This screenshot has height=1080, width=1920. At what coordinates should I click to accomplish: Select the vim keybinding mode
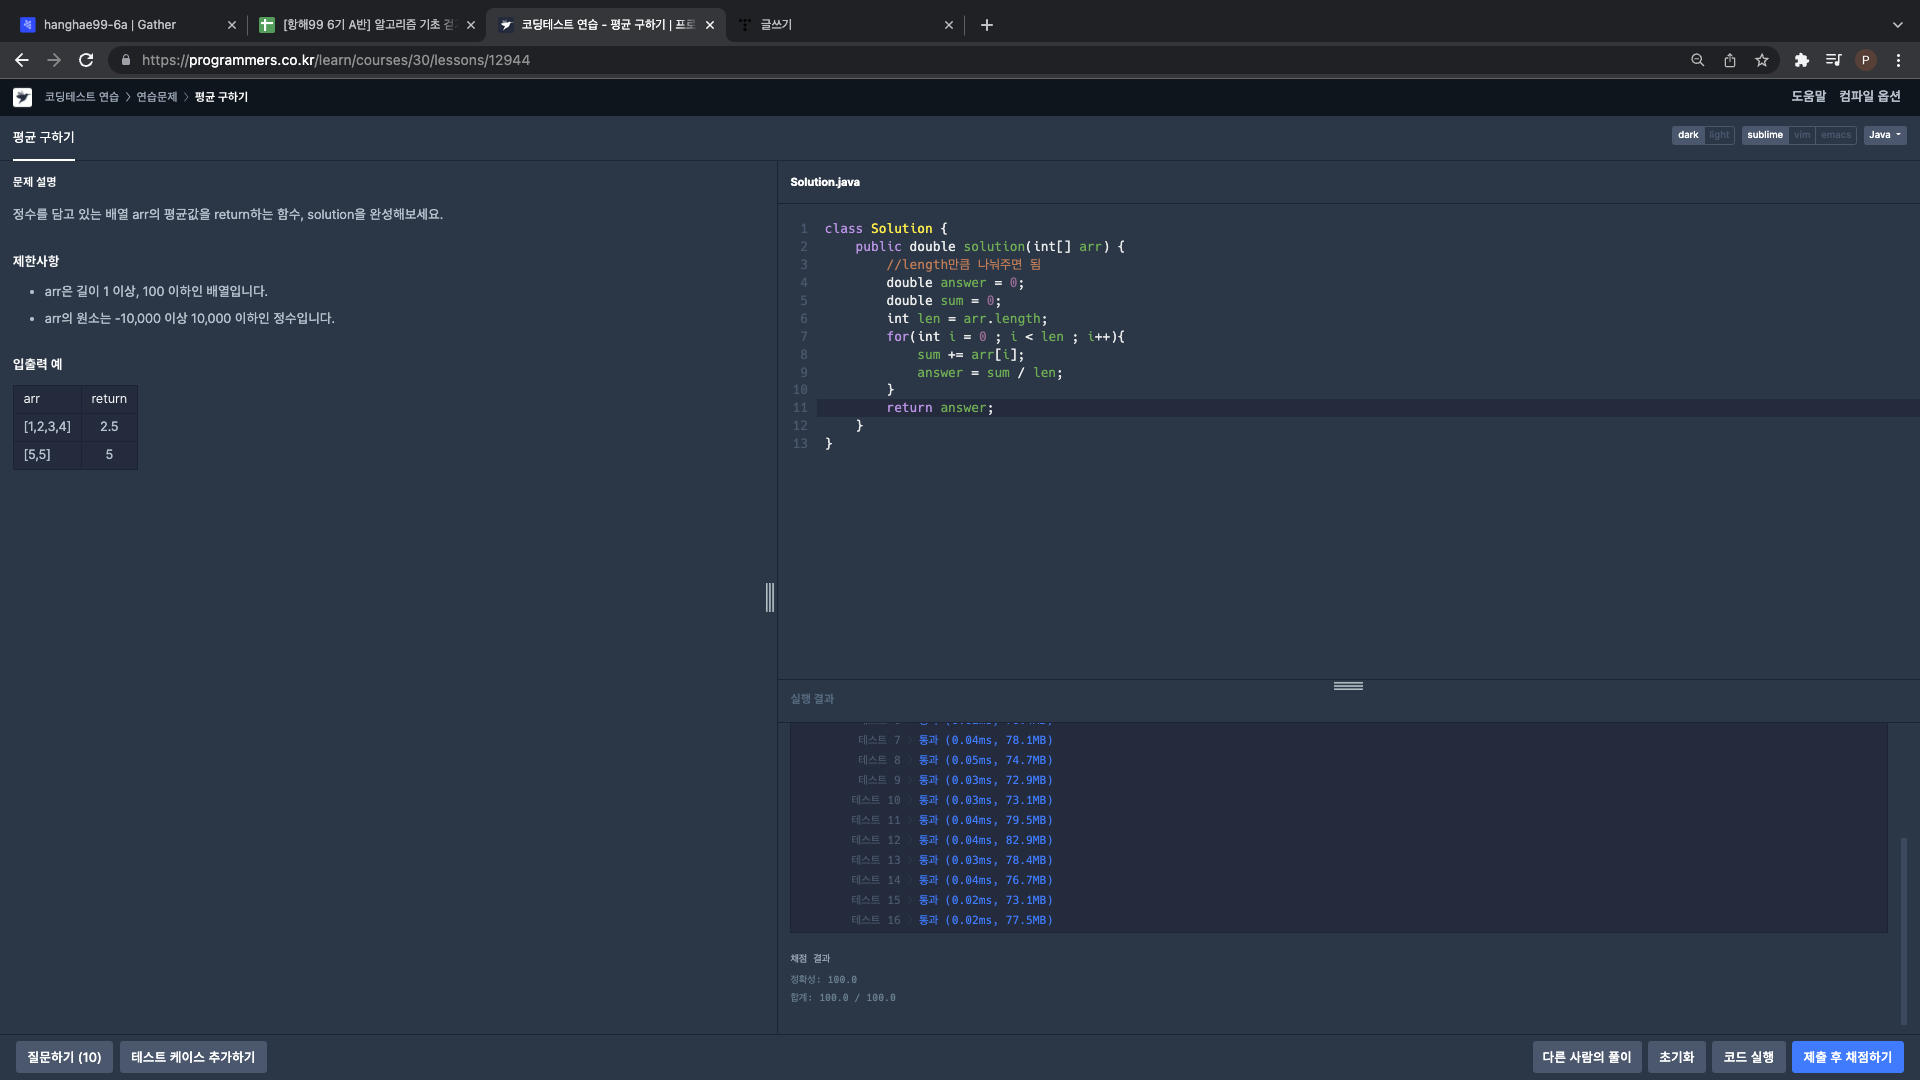[1802, 135]
